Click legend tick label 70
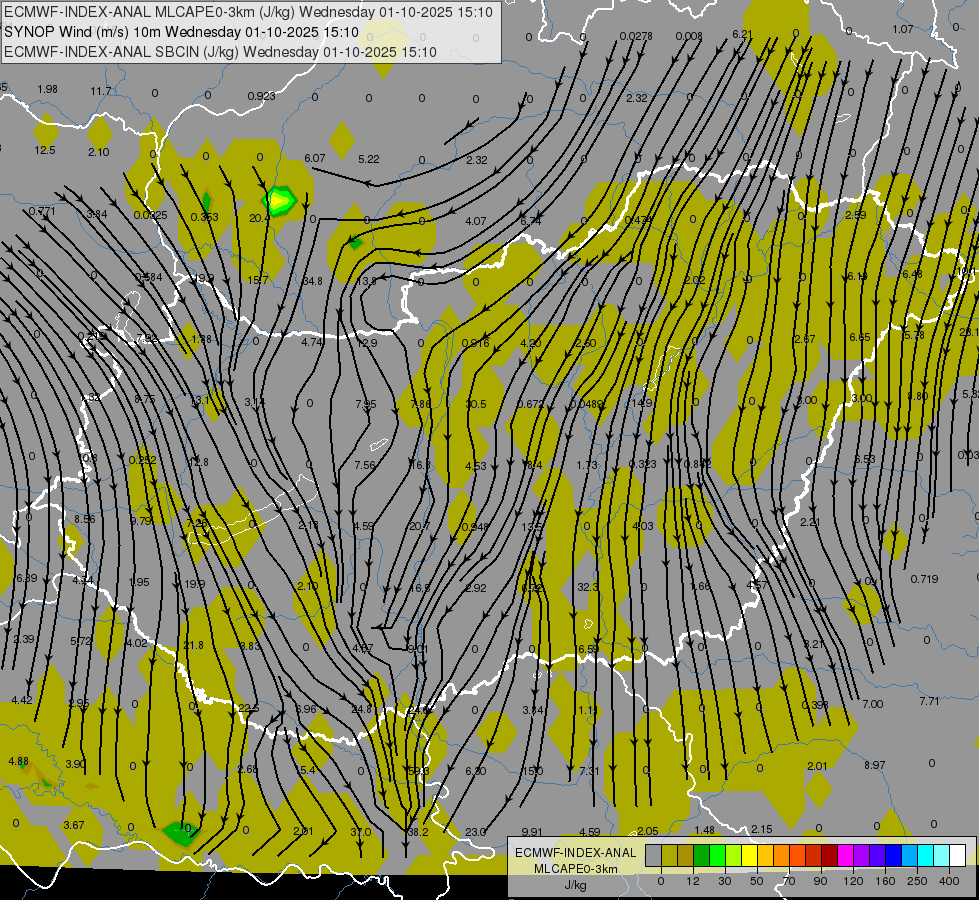The height and width of the screenshot is (900, 979). tap(789, 881)
